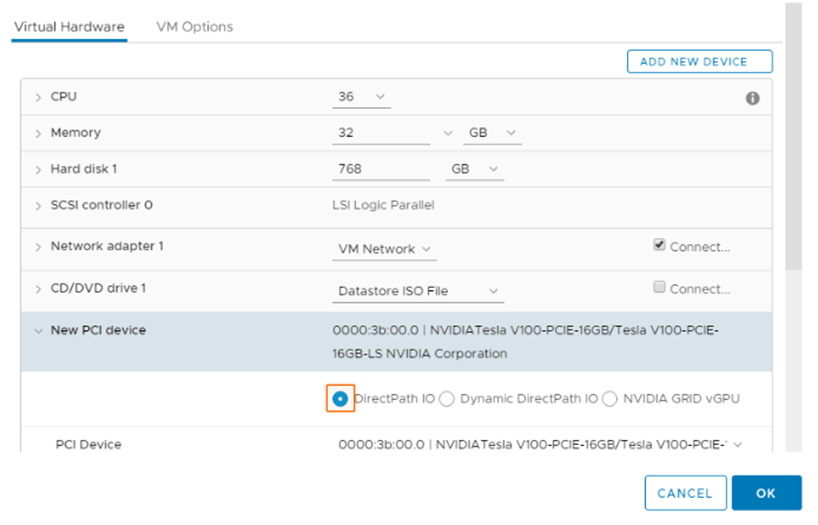Image resolution: width=818 pixels, height=525 pixels.
Task: Select Dynamic DirectPath IO option
Action: (x=447, y=399)
